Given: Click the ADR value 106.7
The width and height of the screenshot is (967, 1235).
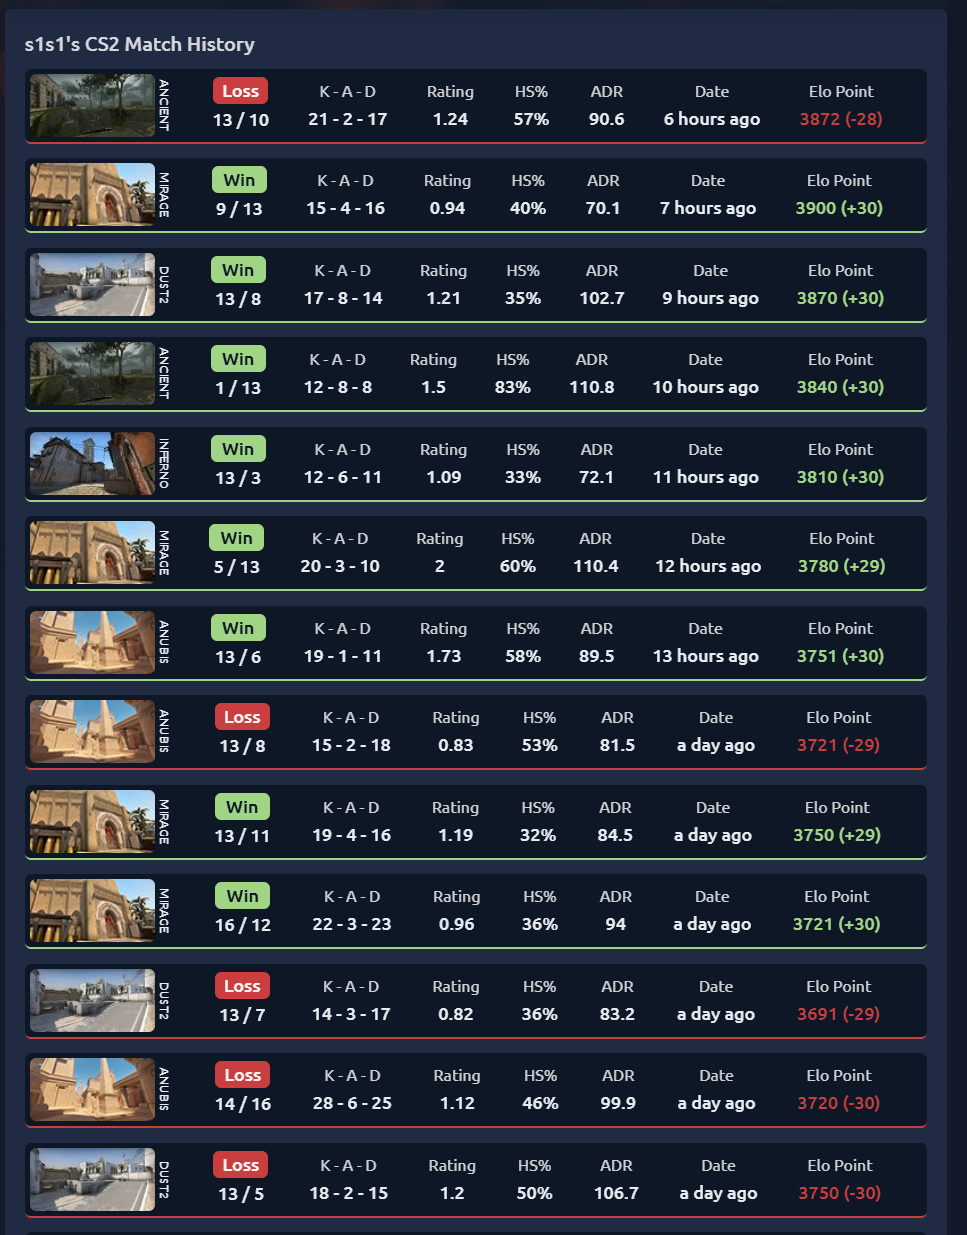Looking at the screenshot, I should 616,1193.
